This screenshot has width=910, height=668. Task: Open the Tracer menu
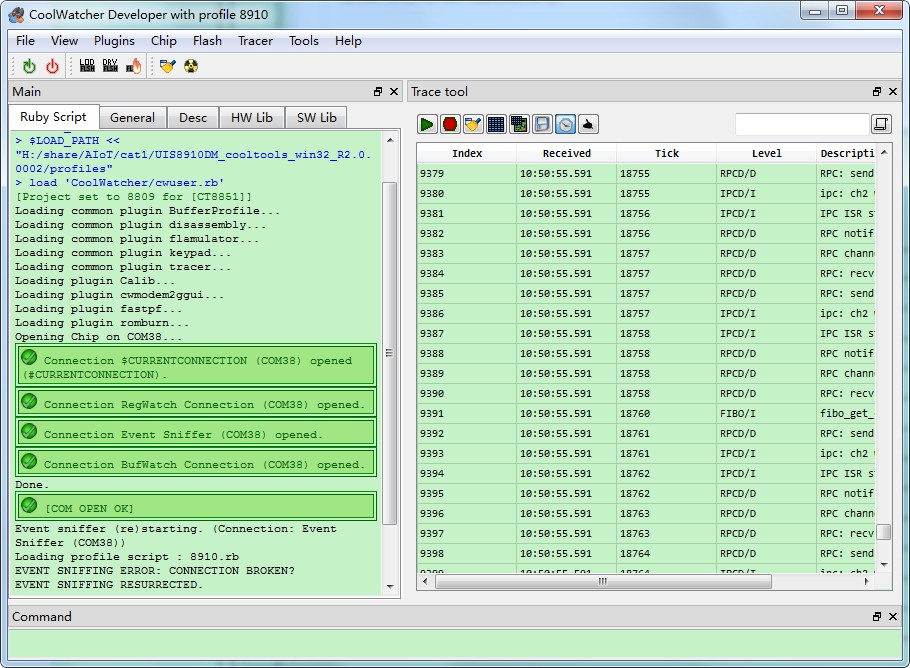pos(255,41)
